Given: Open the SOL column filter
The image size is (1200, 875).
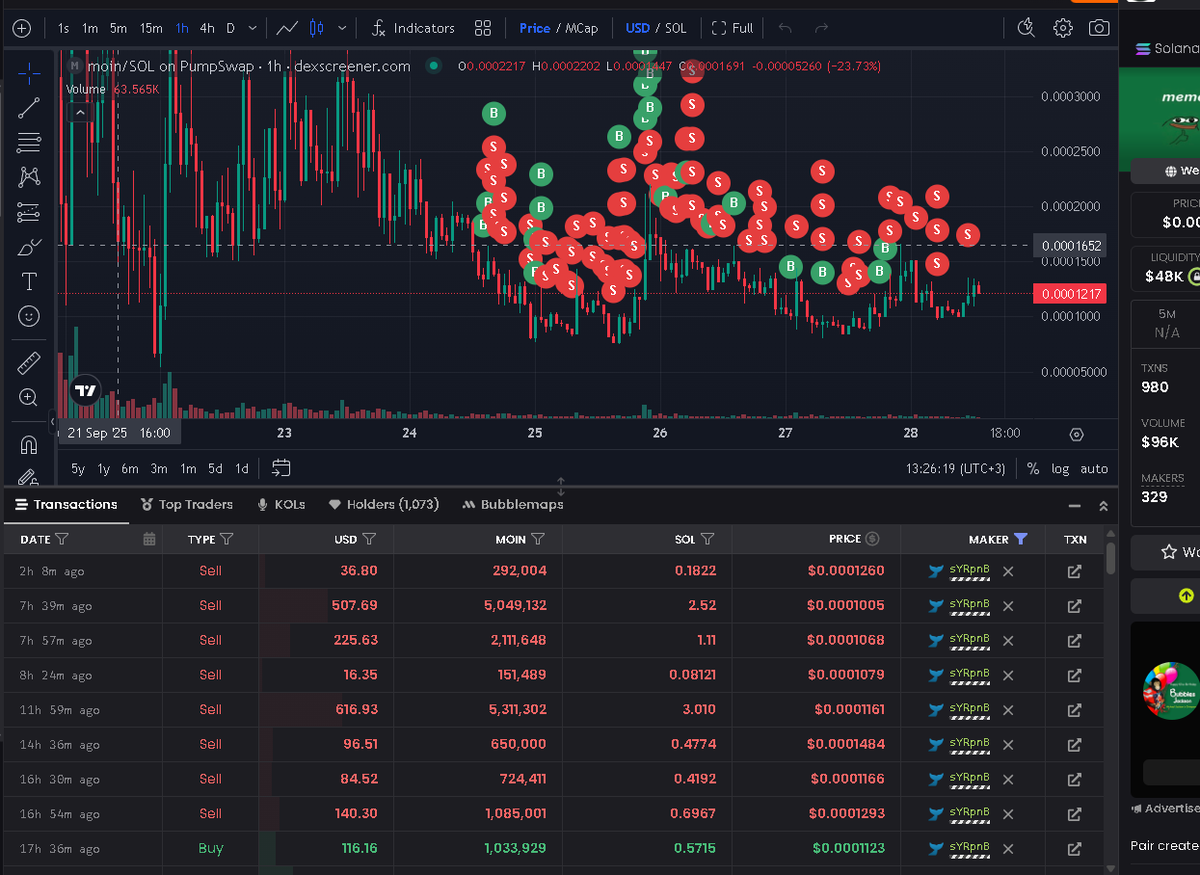Looking at the screenshot, I should 708,539.
